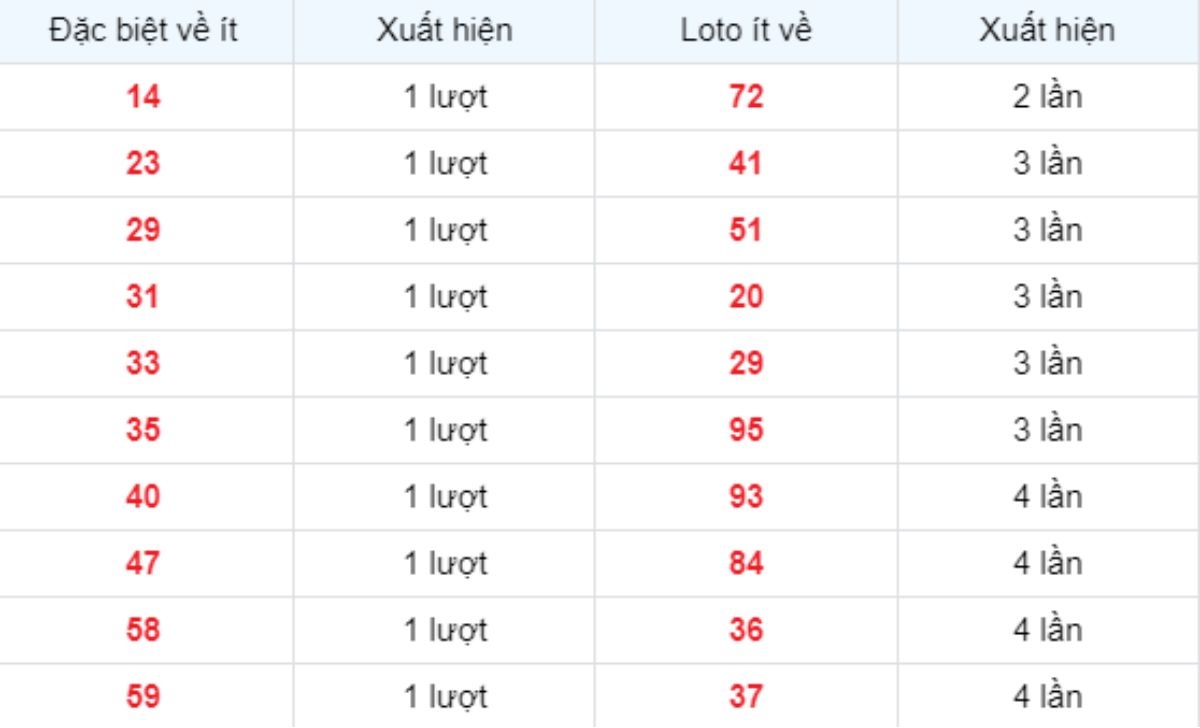Viewport: 1200px width, 728px height.
Task: Choose loto number 20
Action: click(746, 297)
